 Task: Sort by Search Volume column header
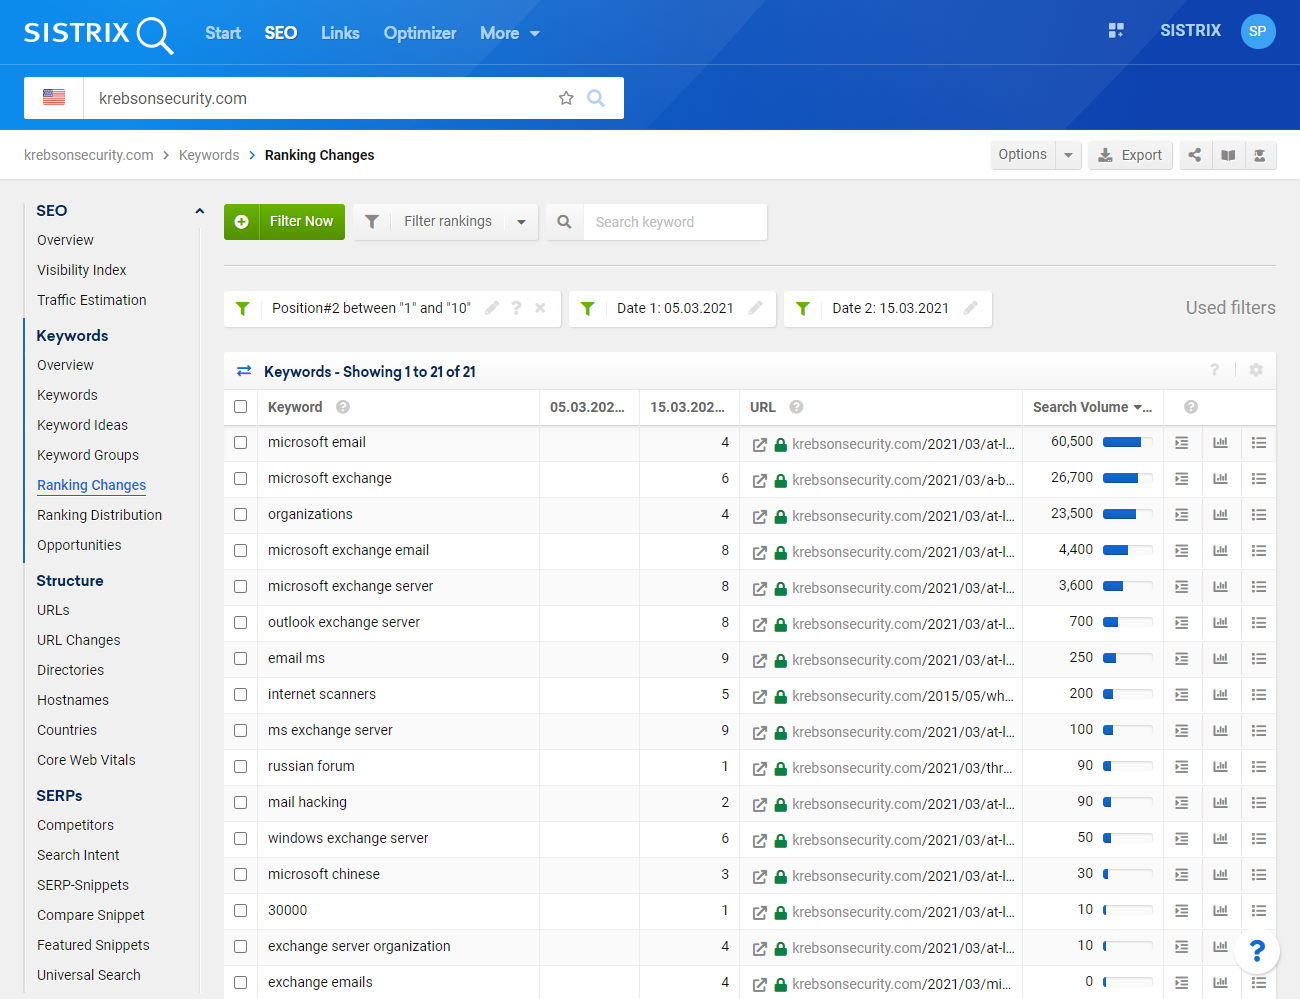tap(1092, 407)
